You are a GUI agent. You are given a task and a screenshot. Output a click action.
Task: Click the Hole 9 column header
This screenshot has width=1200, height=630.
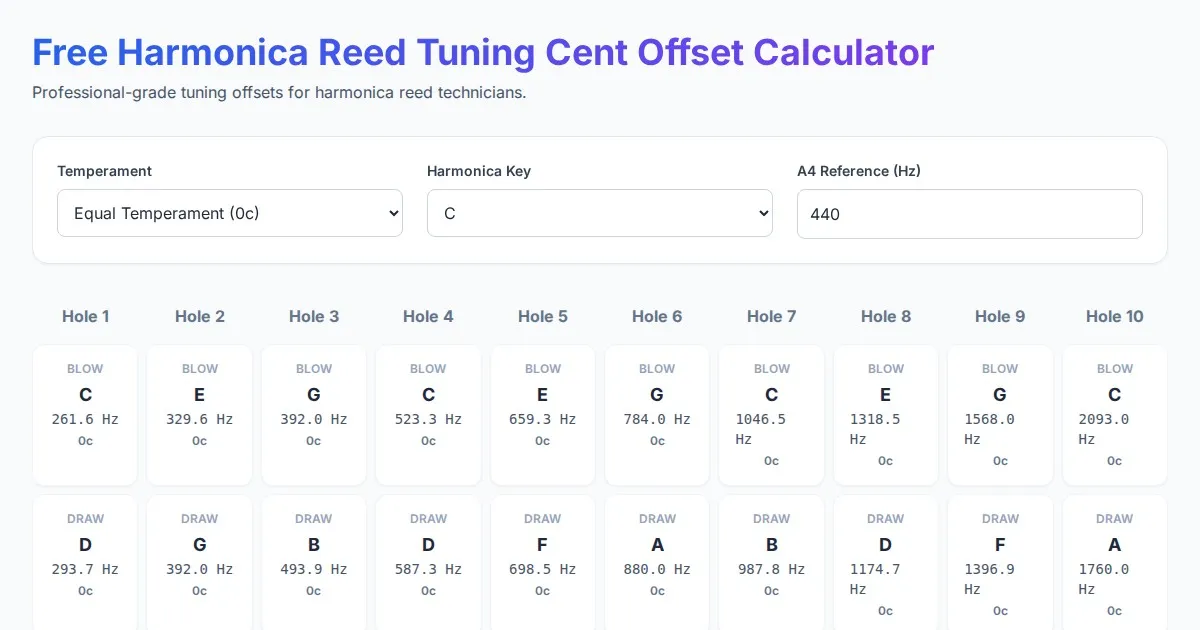[x=1000, y=316]
